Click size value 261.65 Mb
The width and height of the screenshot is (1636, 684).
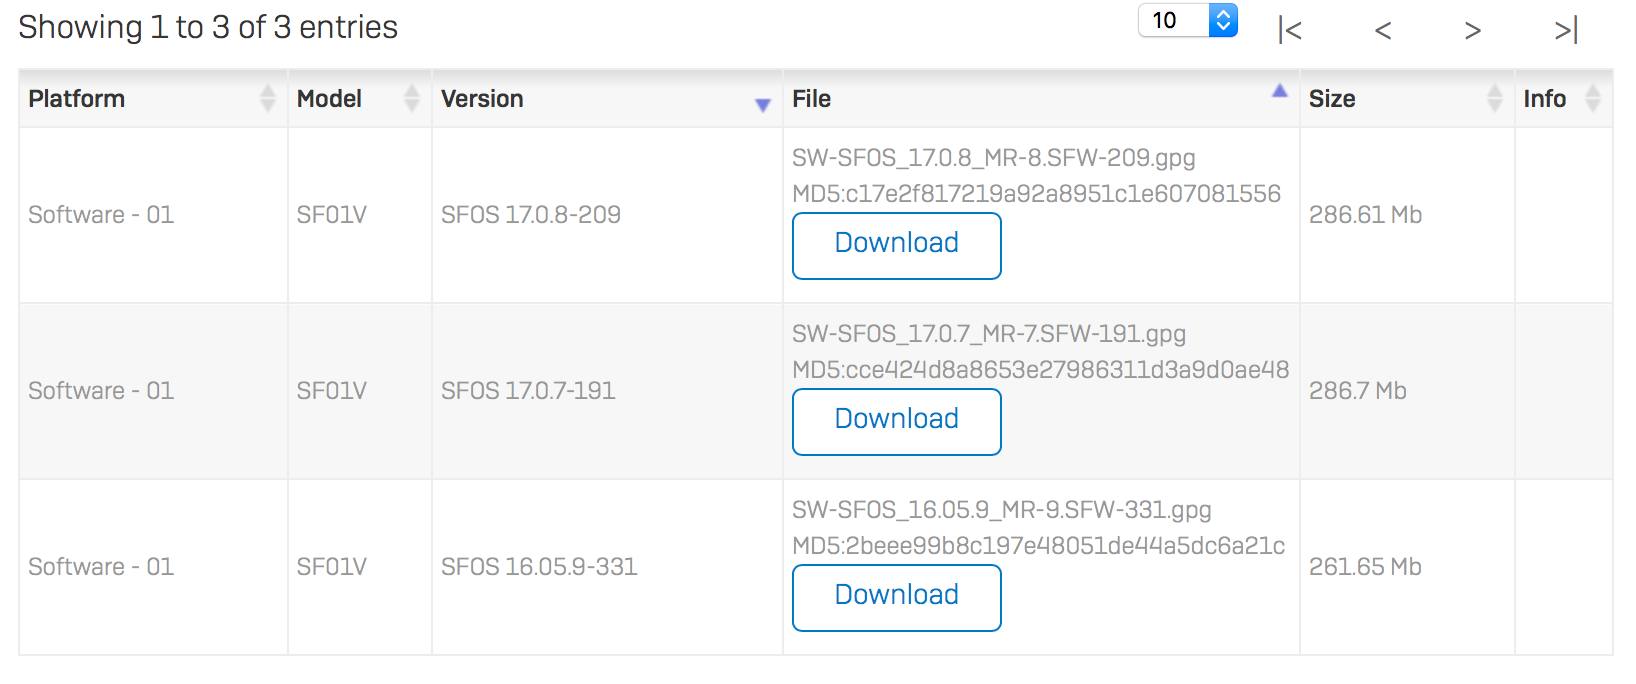click(x=1365, y=567)
